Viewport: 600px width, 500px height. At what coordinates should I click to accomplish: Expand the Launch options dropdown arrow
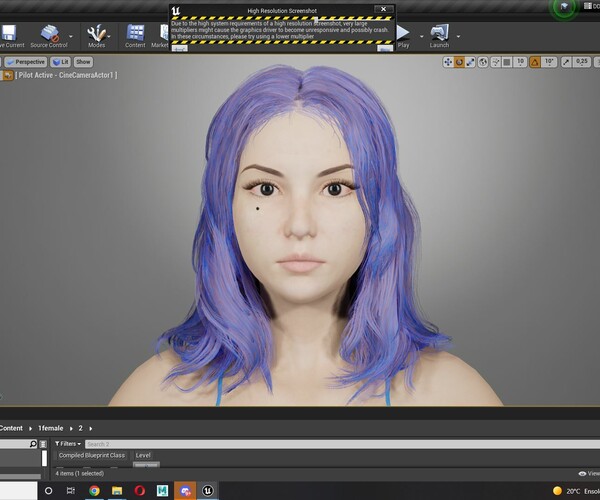(x=458, y=36)
